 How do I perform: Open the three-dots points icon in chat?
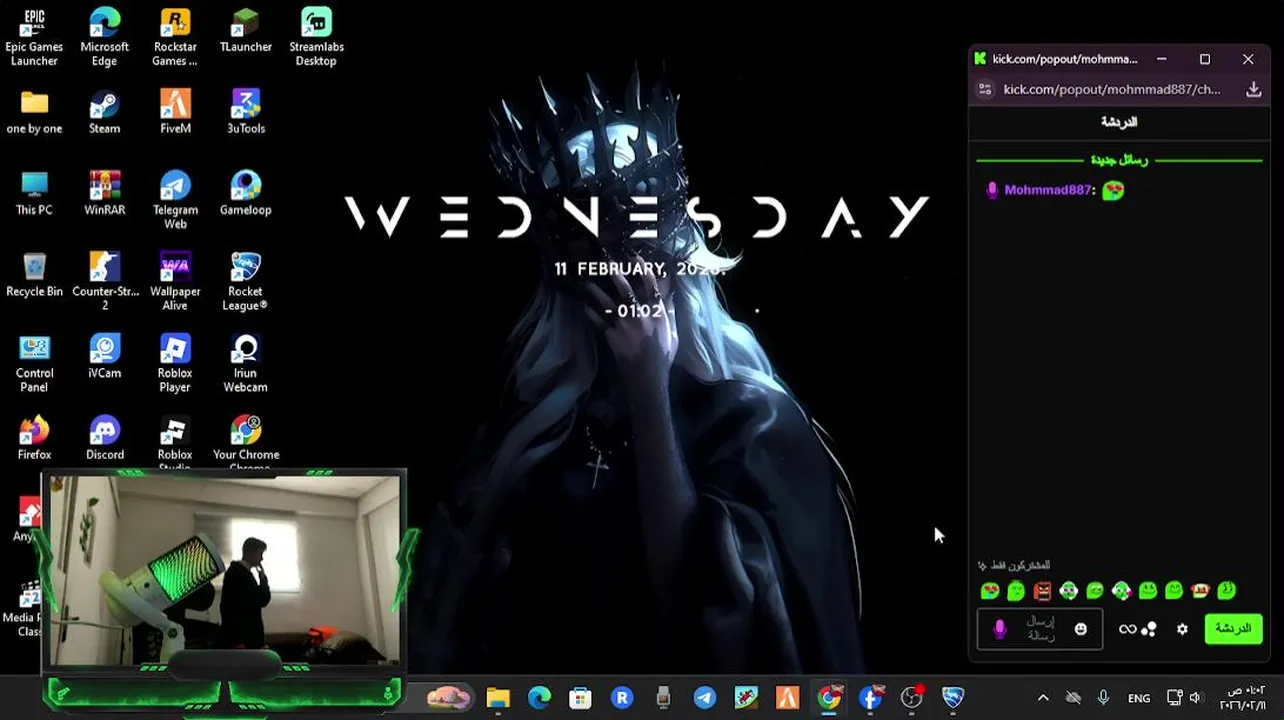pos(1149,629)
